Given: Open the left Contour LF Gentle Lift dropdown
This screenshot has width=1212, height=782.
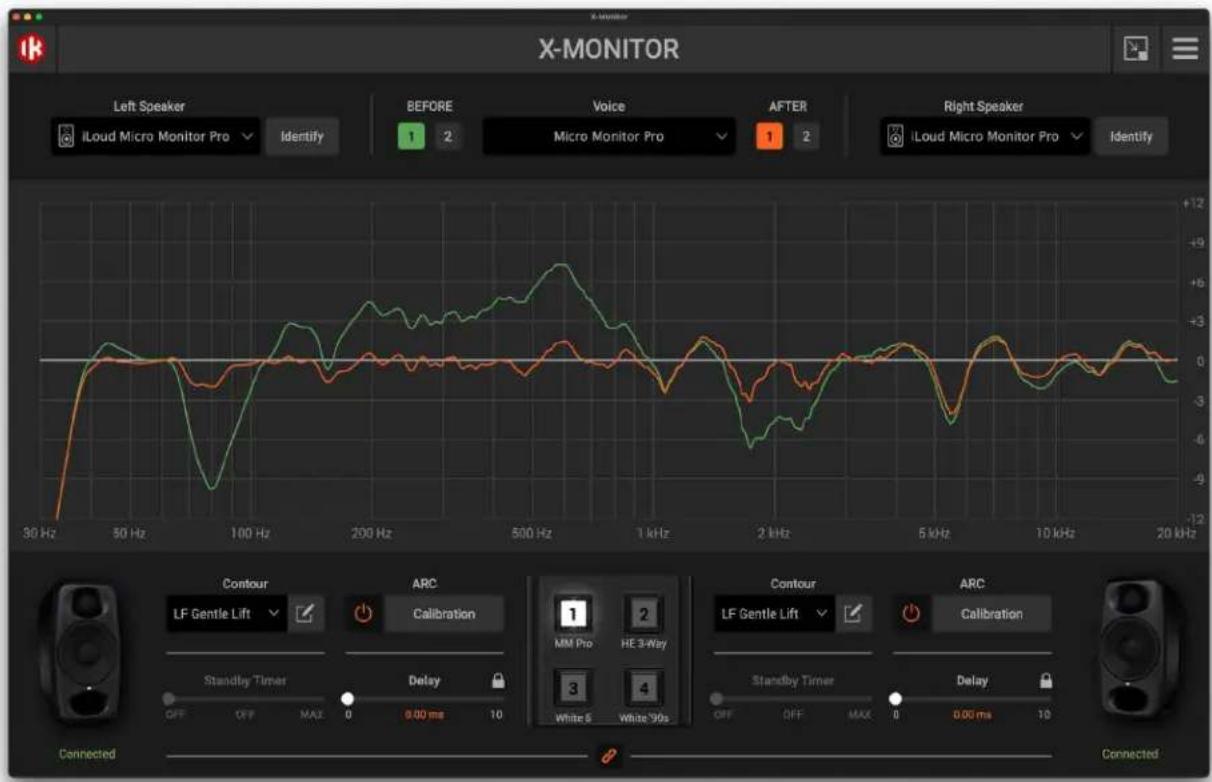Looking at the screenshot, I should (227, 614).
